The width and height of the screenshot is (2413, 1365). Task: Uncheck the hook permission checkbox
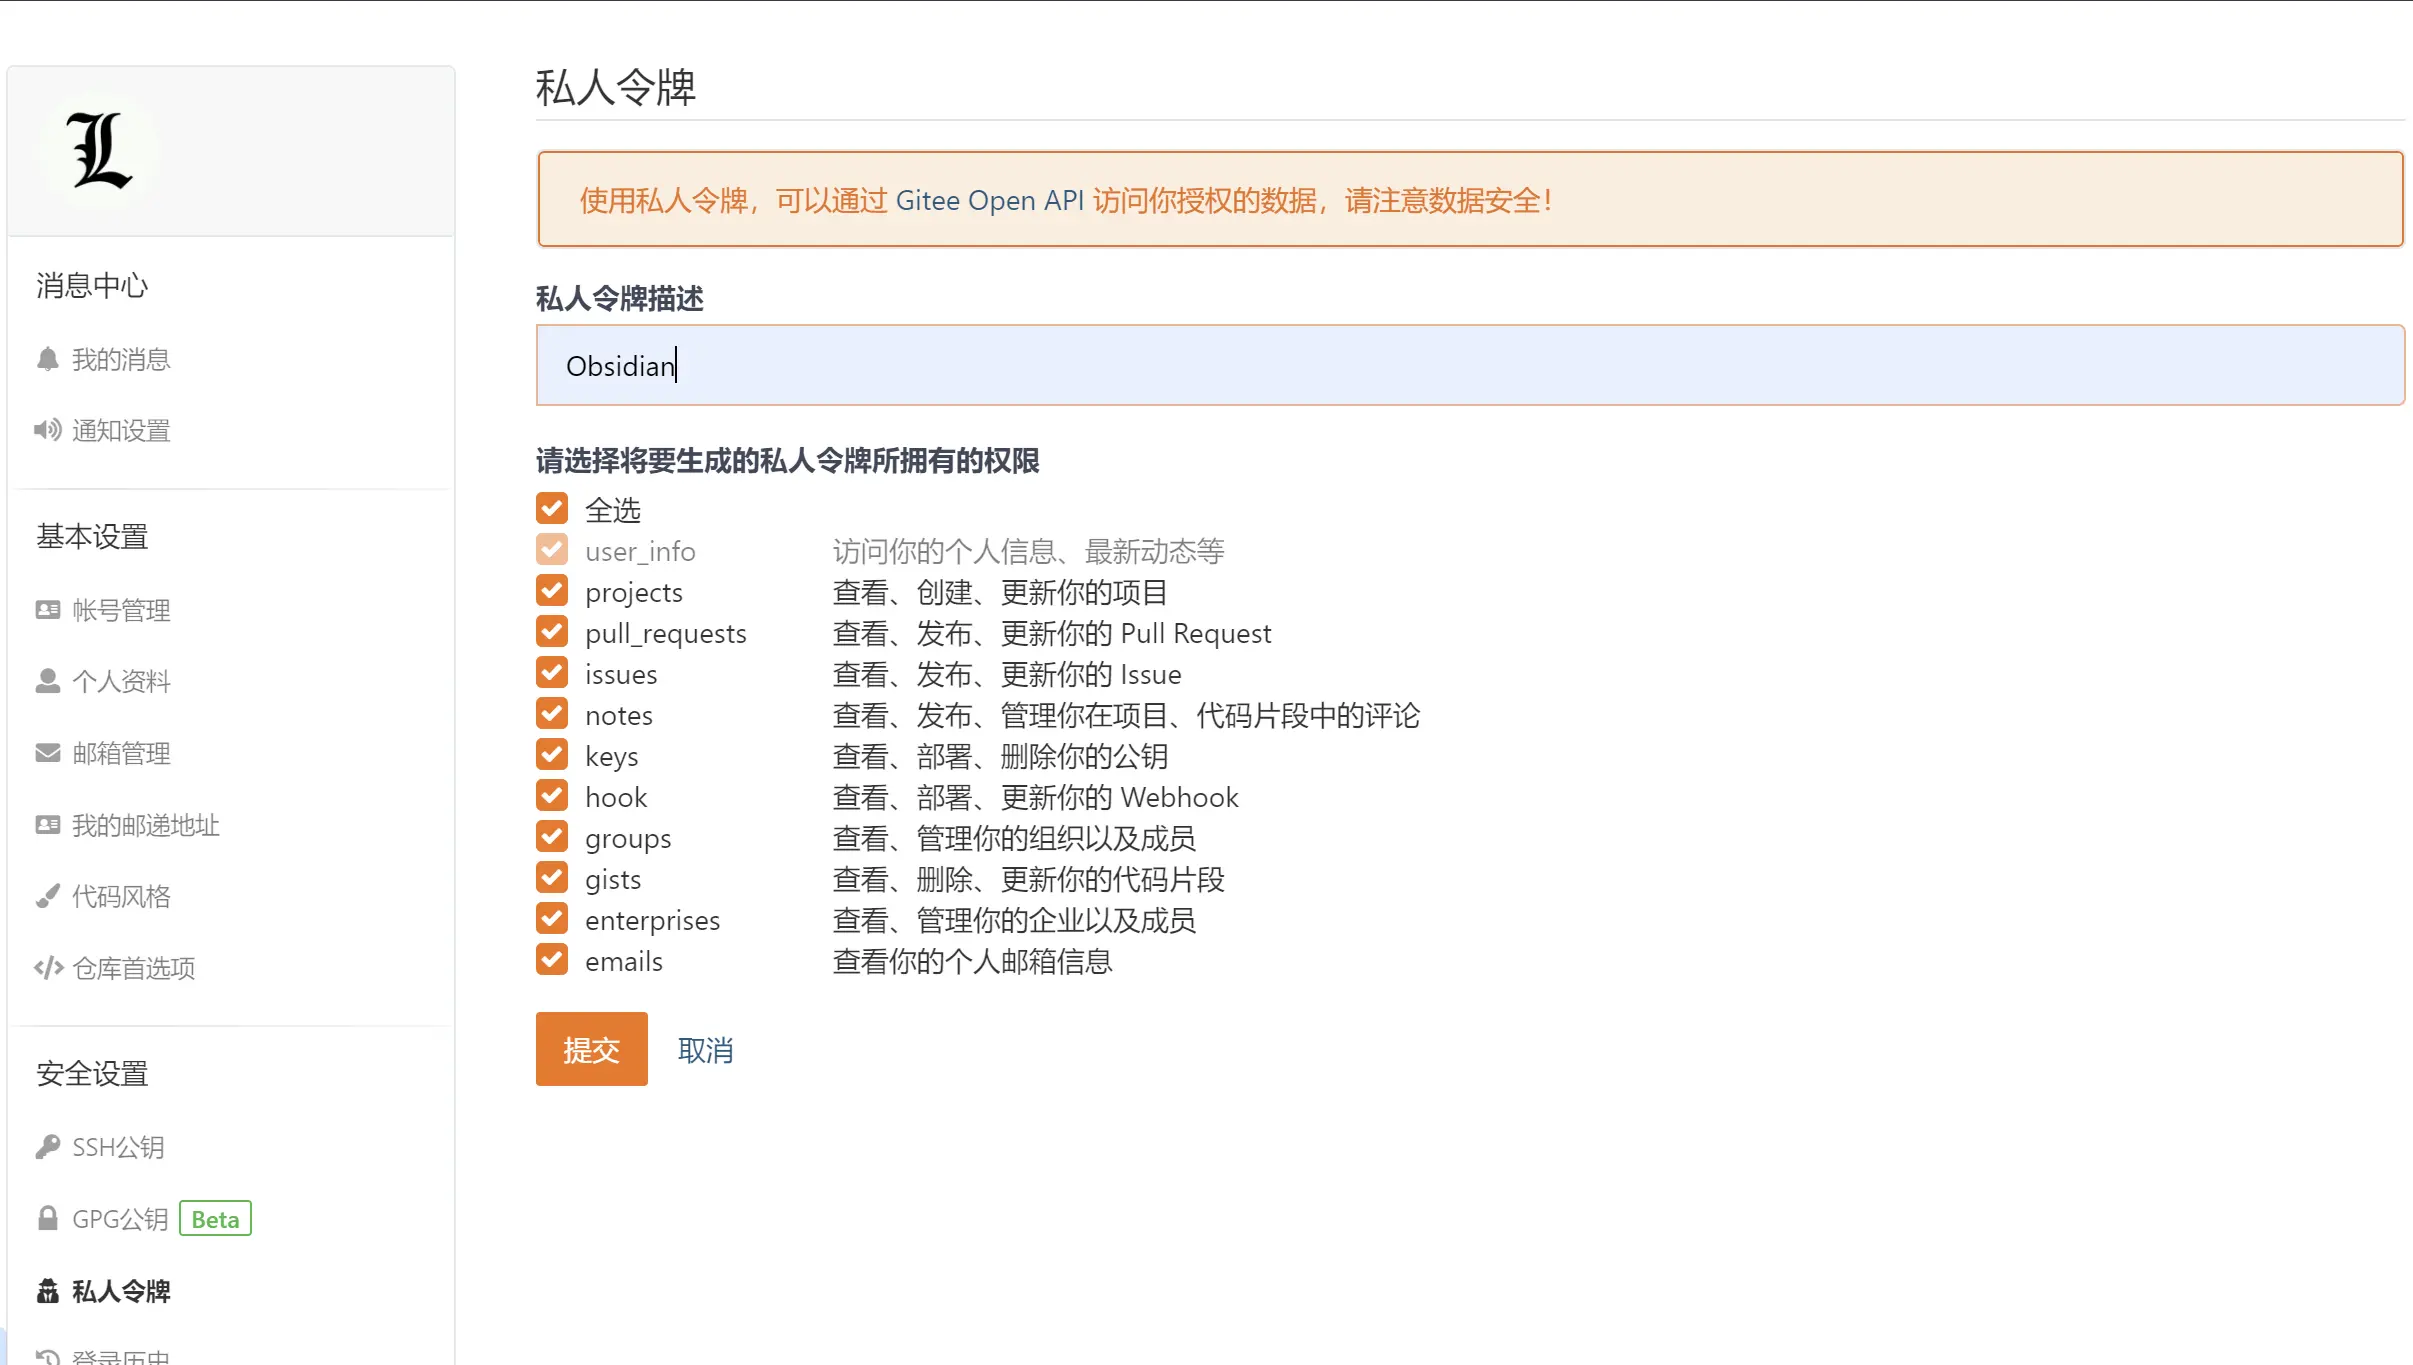[552, 796]
